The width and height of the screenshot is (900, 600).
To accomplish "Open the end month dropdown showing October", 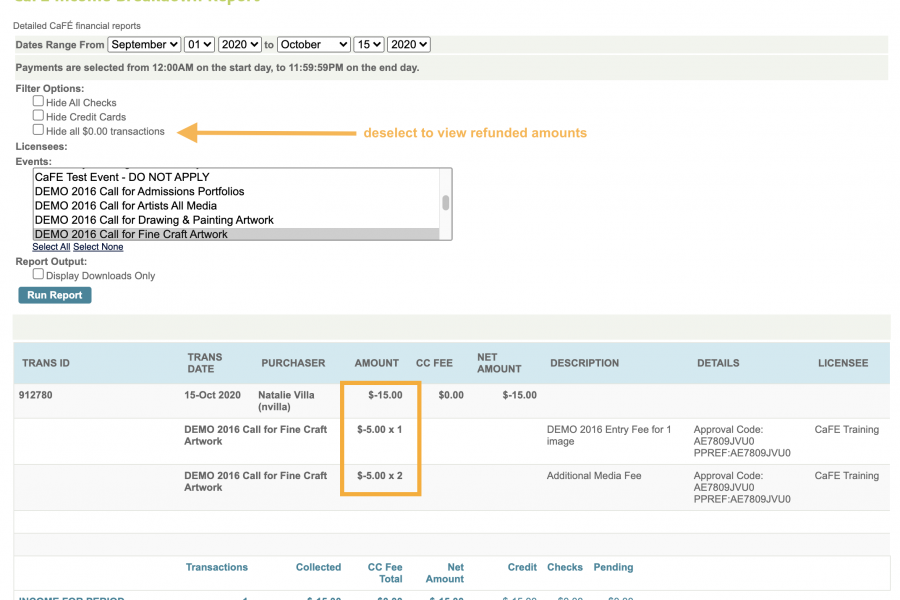I will click(x=313, y=45).
